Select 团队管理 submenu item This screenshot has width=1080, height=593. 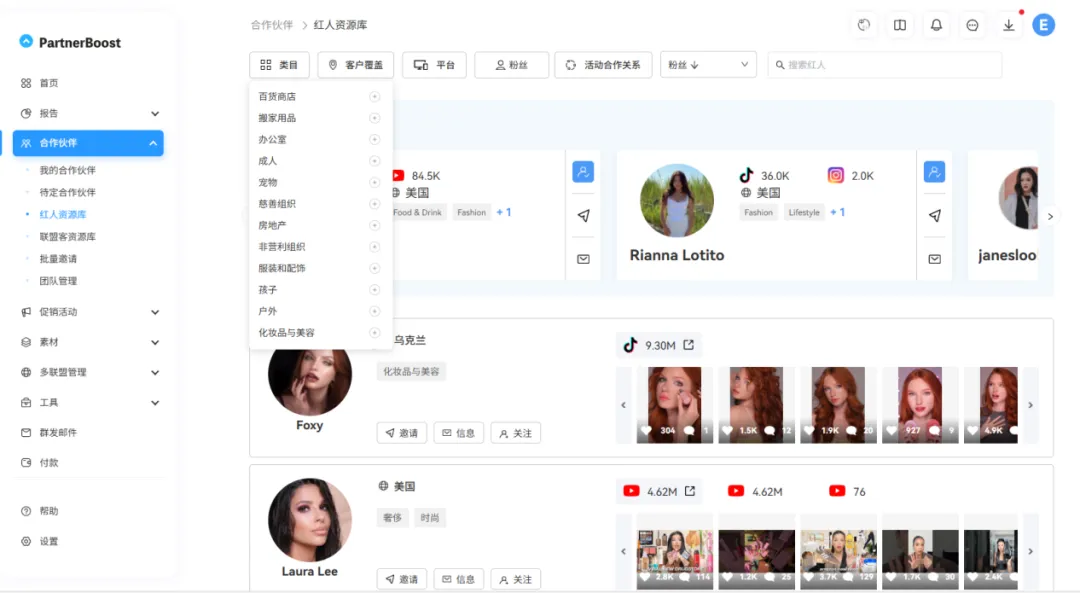click(x=58, y=281)
